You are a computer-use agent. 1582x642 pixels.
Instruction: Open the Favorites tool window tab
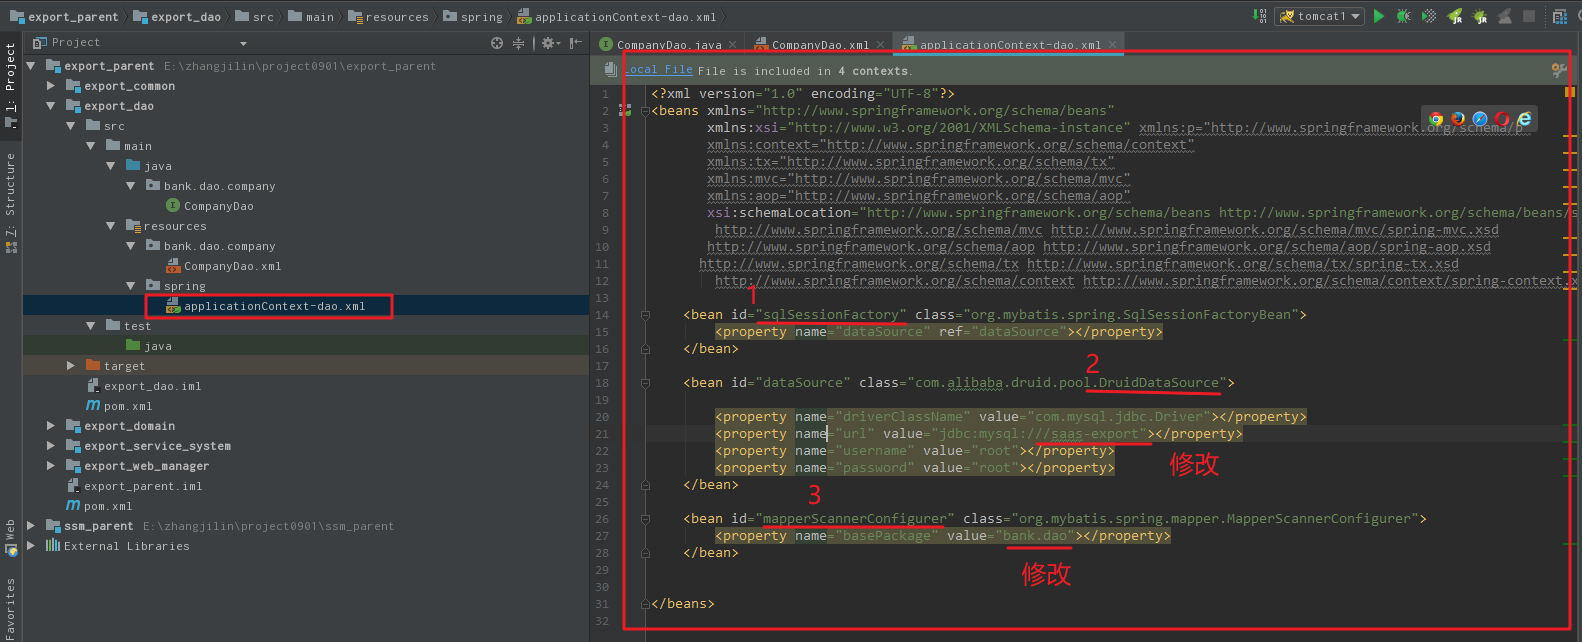click(11, 607)
